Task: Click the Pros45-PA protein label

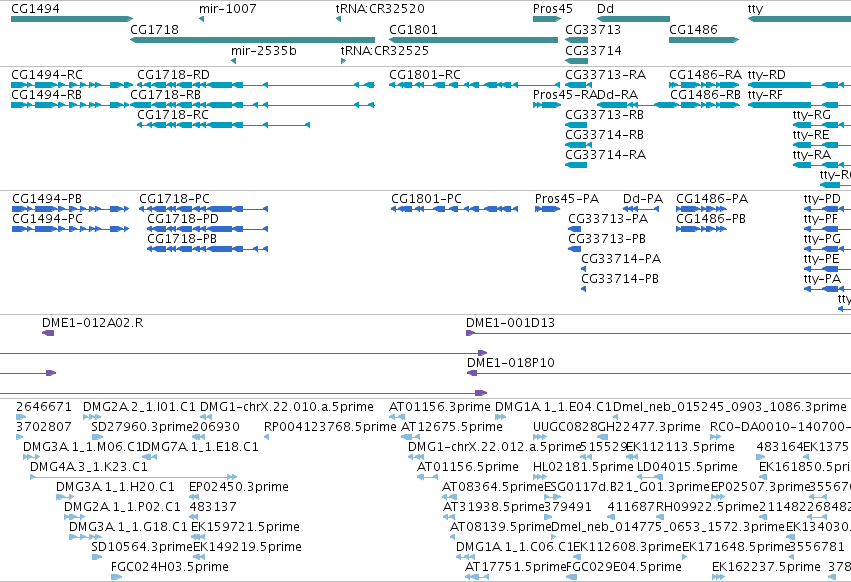Action: [x=567, y=199]
